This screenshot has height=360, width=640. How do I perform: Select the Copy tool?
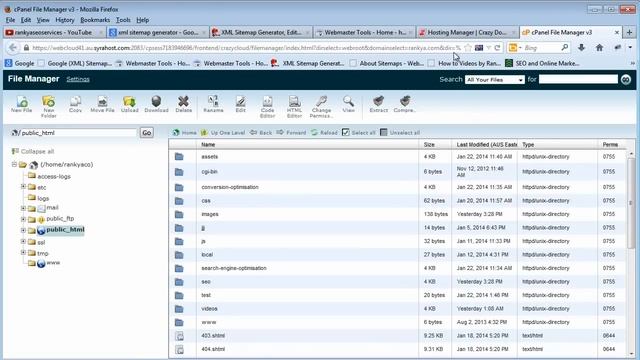(76, 104)
